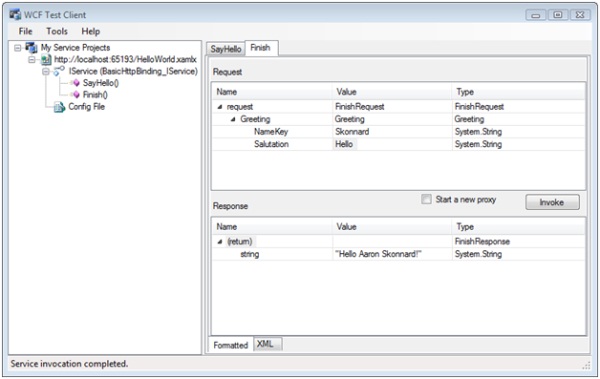This screenshot has width=600, height=379.
Task: Open the Help menu
Action: pos(91,31)
